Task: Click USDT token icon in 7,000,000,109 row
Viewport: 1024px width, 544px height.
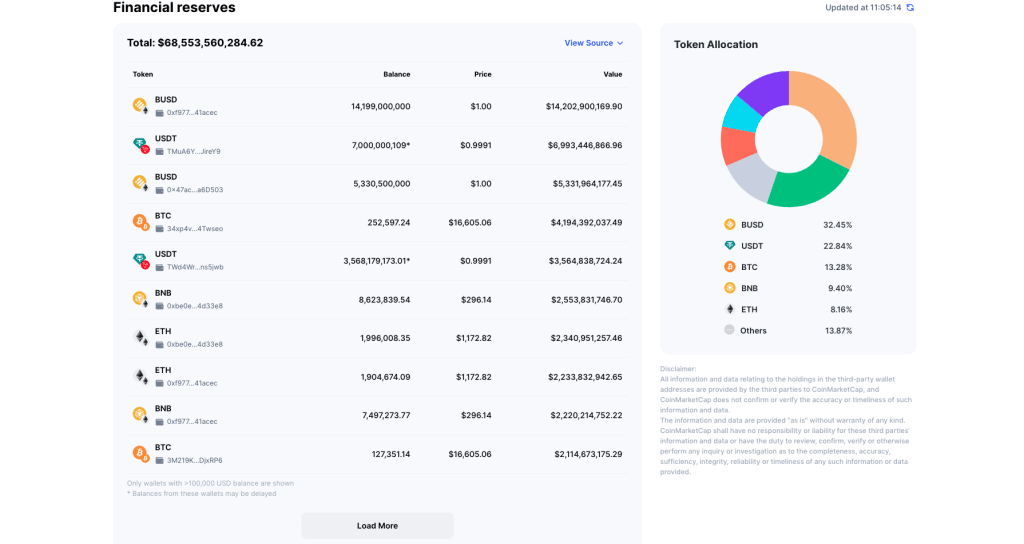Action: pyautogui.click(x=140, y=144)
